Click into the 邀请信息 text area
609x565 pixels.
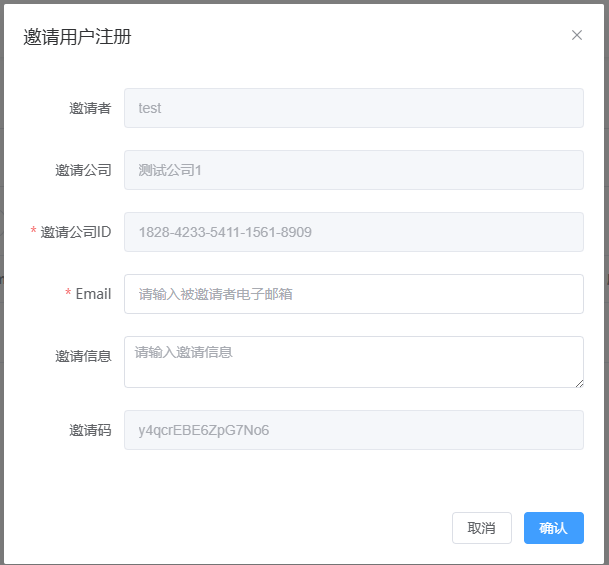[353, 362]
